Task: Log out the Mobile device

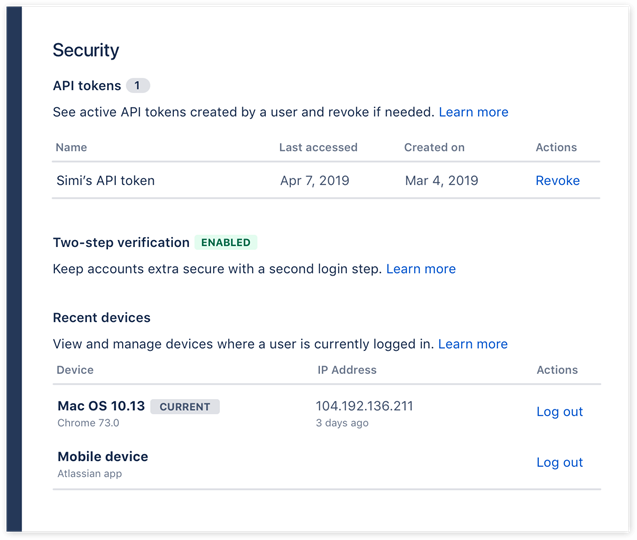Action: coord(559,462)
